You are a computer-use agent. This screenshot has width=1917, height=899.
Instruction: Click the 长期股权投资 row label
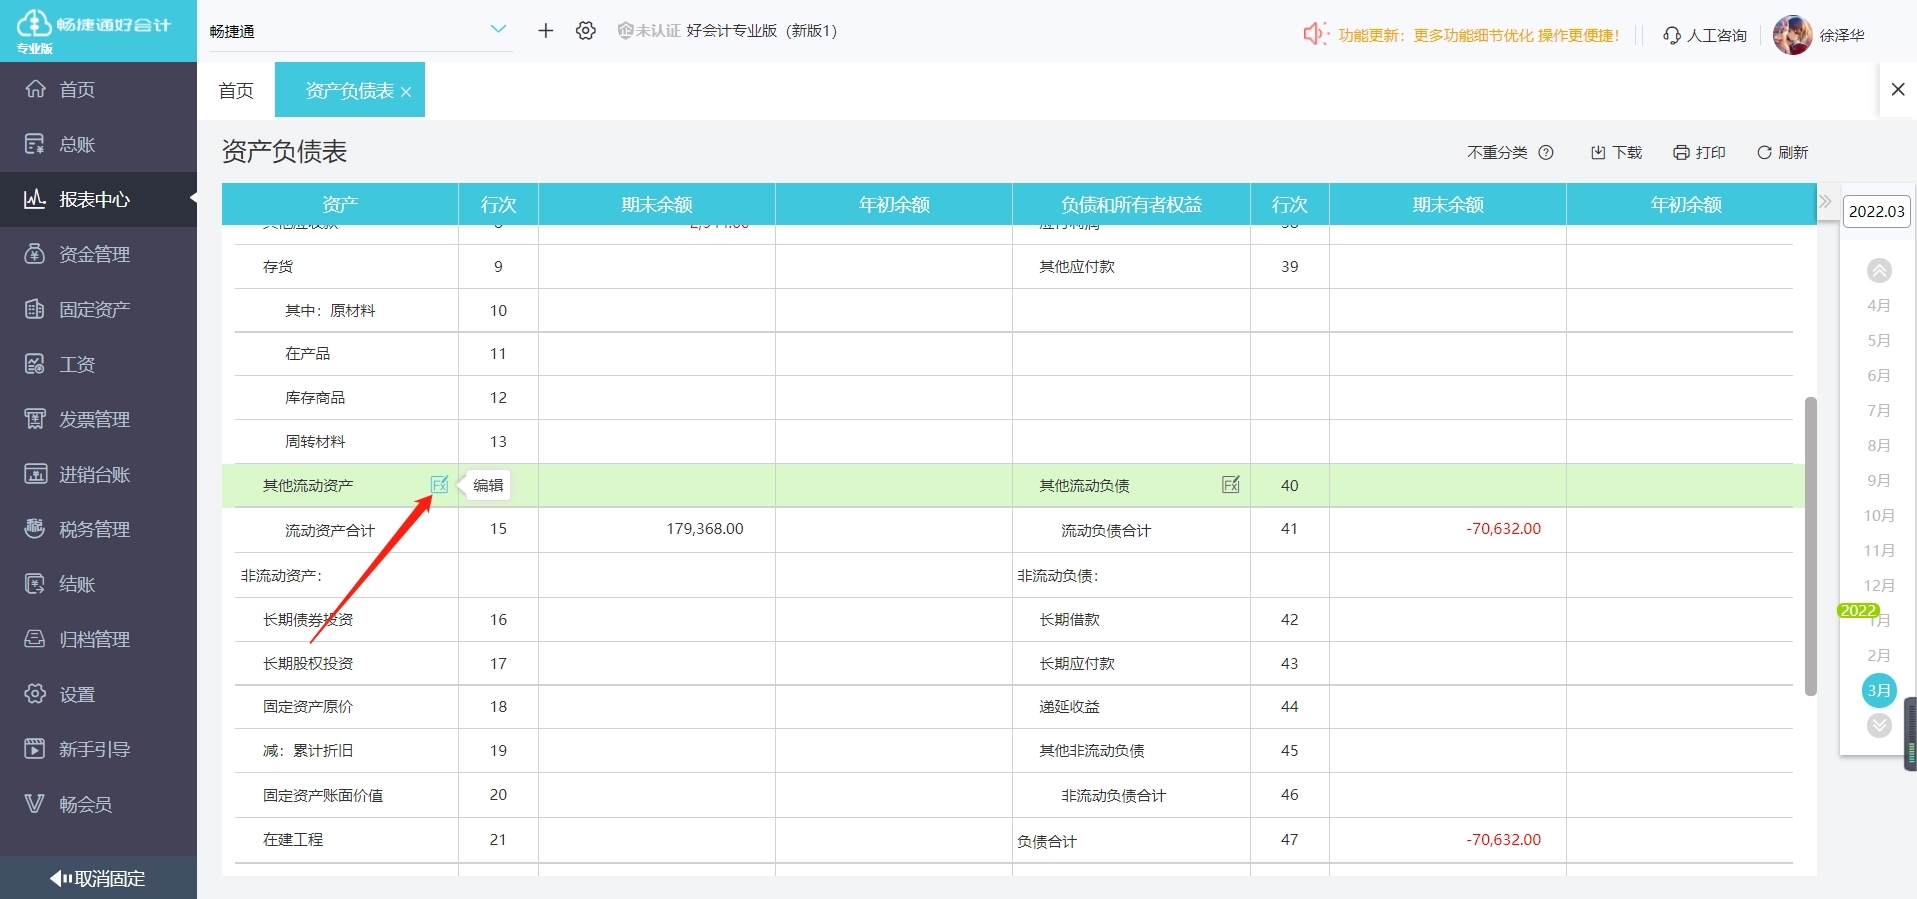[x=308, y=663]
